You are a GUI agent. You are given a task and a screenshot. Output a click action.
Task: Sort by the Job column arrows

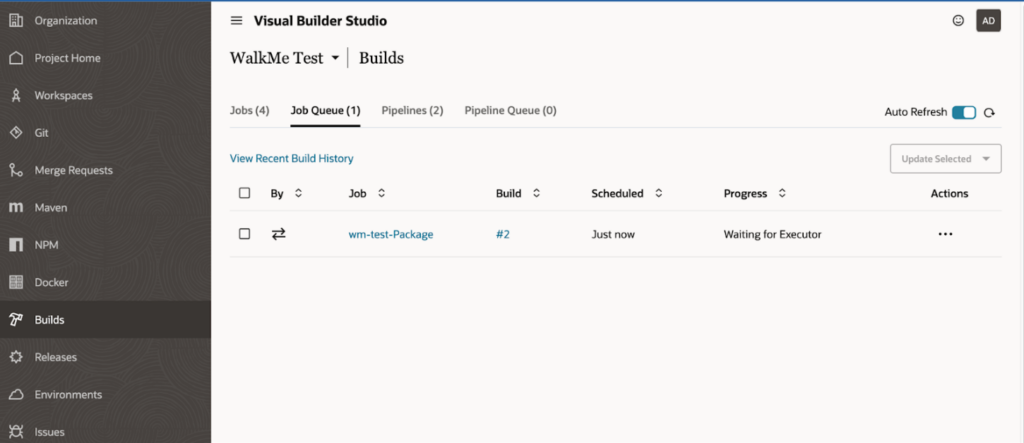click(382, 193)
